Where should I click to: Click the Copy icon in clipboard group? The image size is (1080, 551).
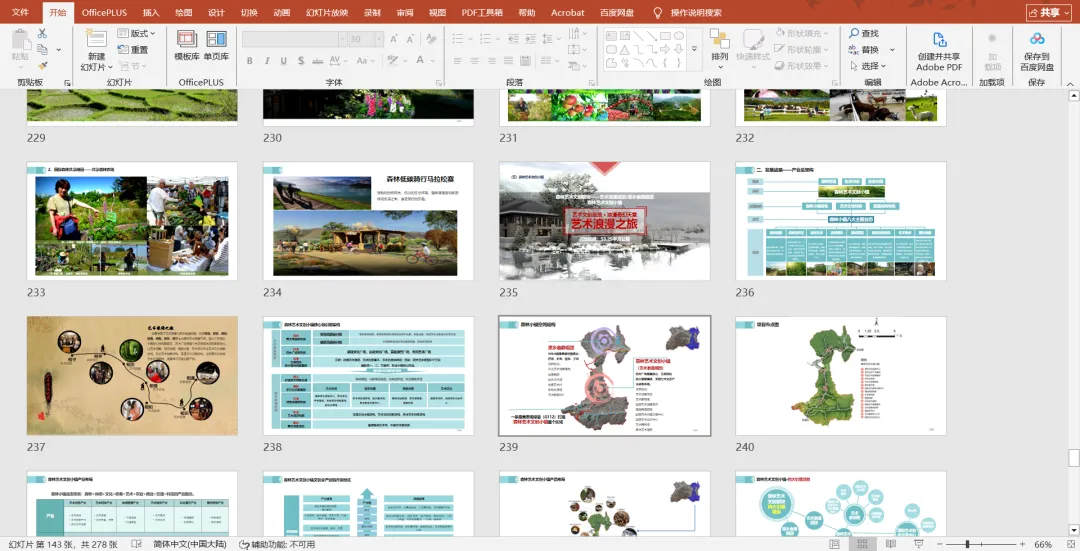coord(42,50)
